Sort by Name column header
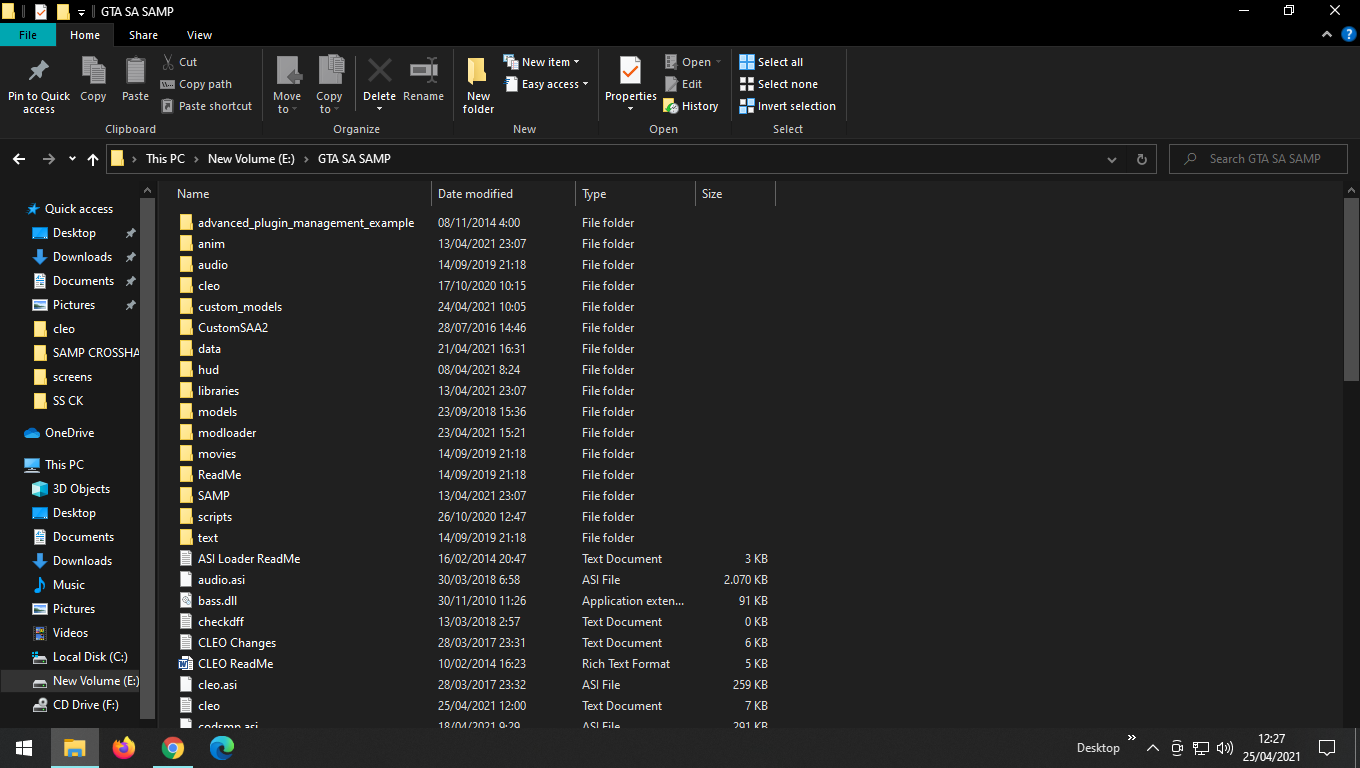This screenshot has width=1360, height=768. coord(303,194)
